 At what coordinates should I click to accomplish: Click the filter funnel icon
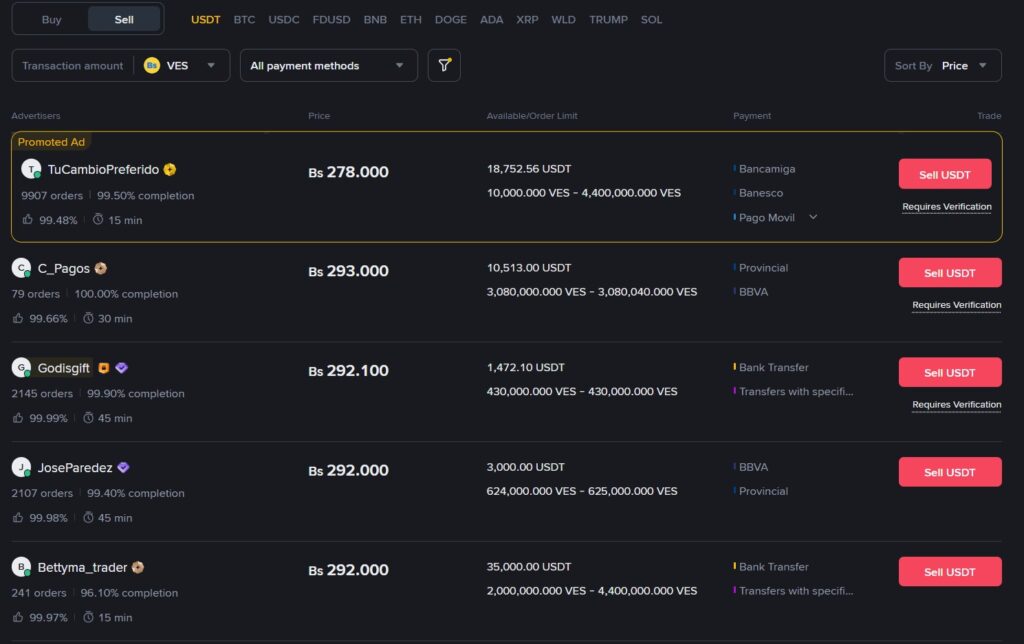tap(444, 66)
